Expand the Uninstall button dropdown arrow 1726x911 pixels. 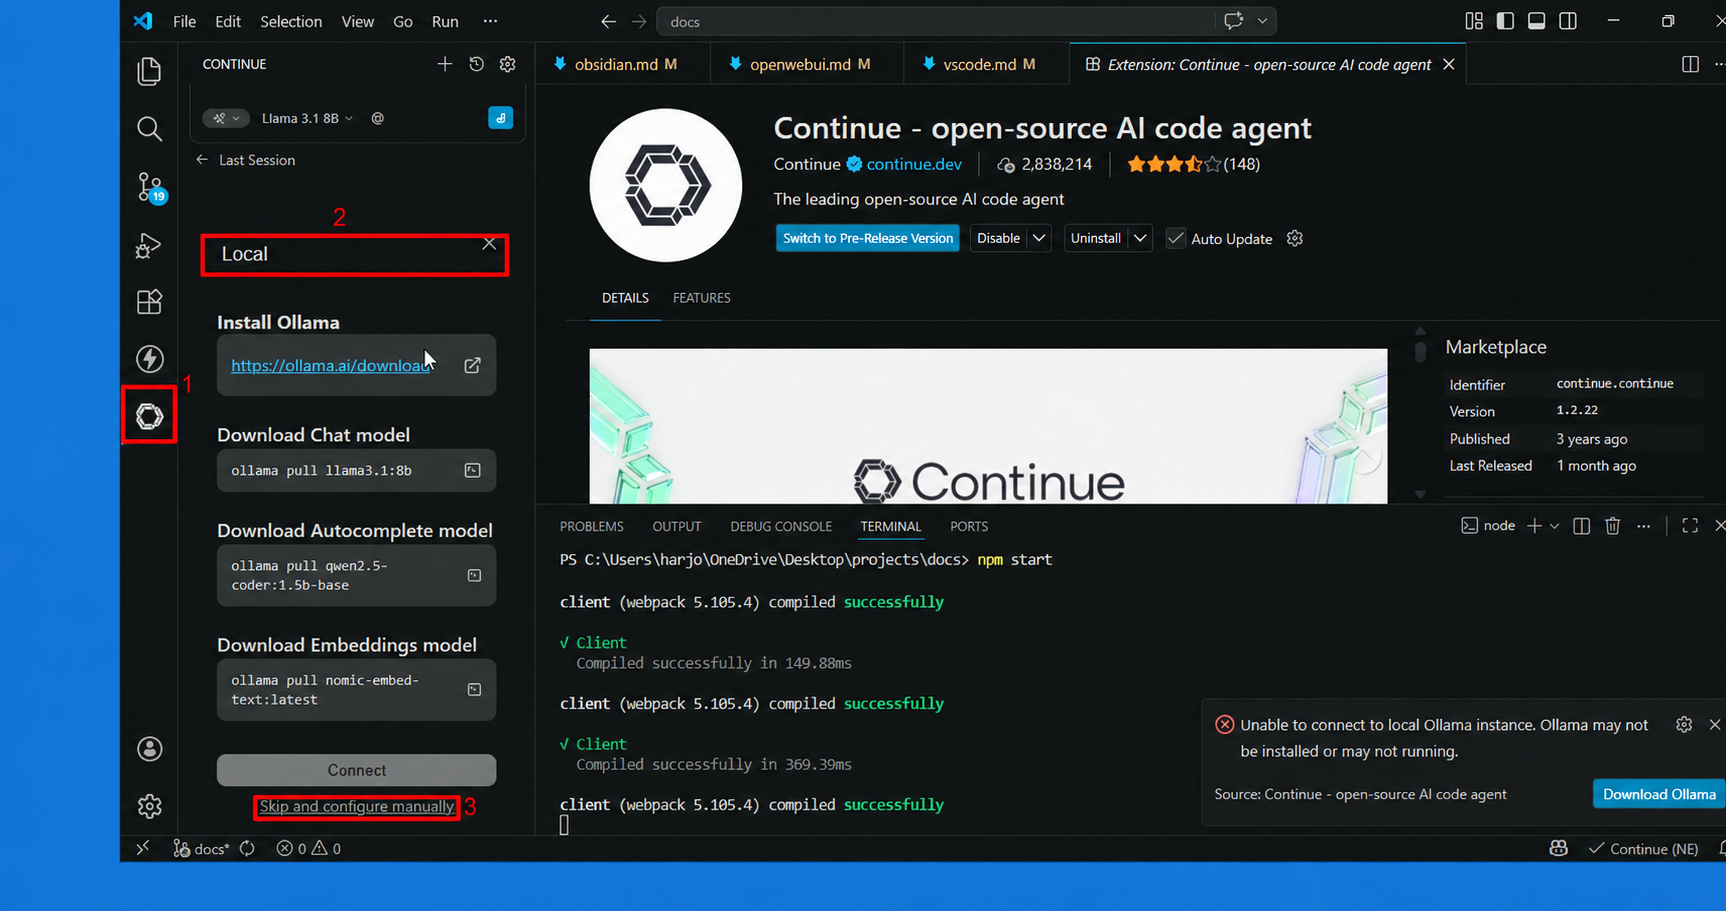coord(1140,238)
